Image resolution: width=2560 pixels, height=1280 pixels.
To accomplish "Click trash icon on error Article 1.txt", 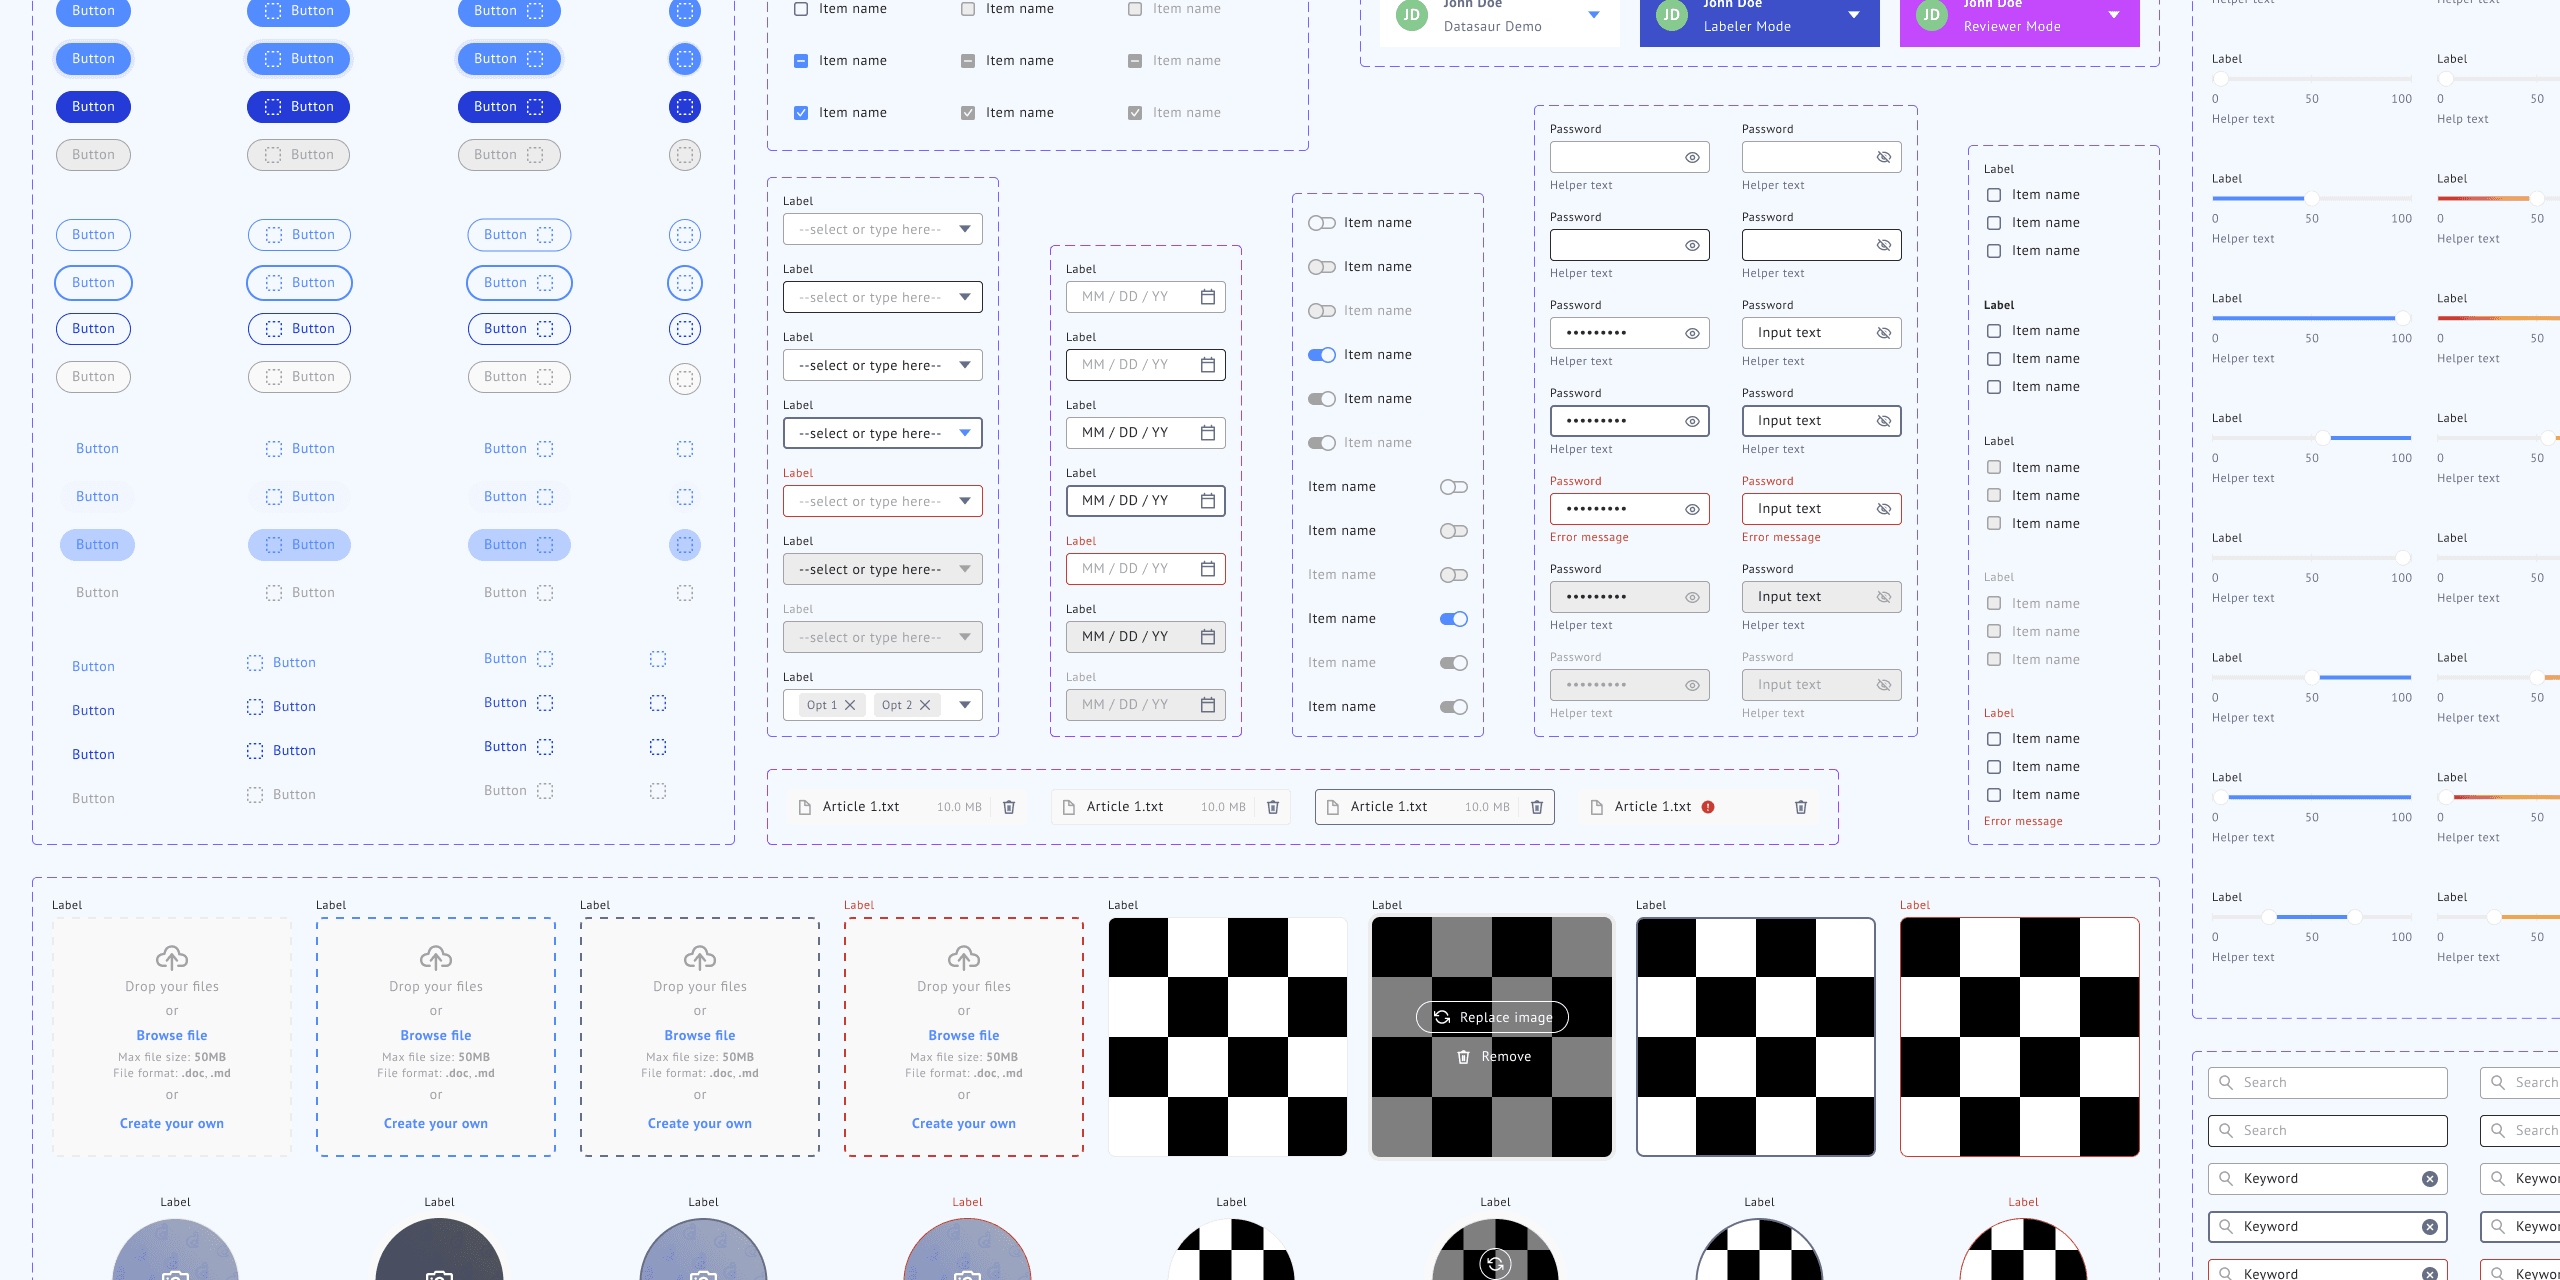I will click(x=1800, y=807).
